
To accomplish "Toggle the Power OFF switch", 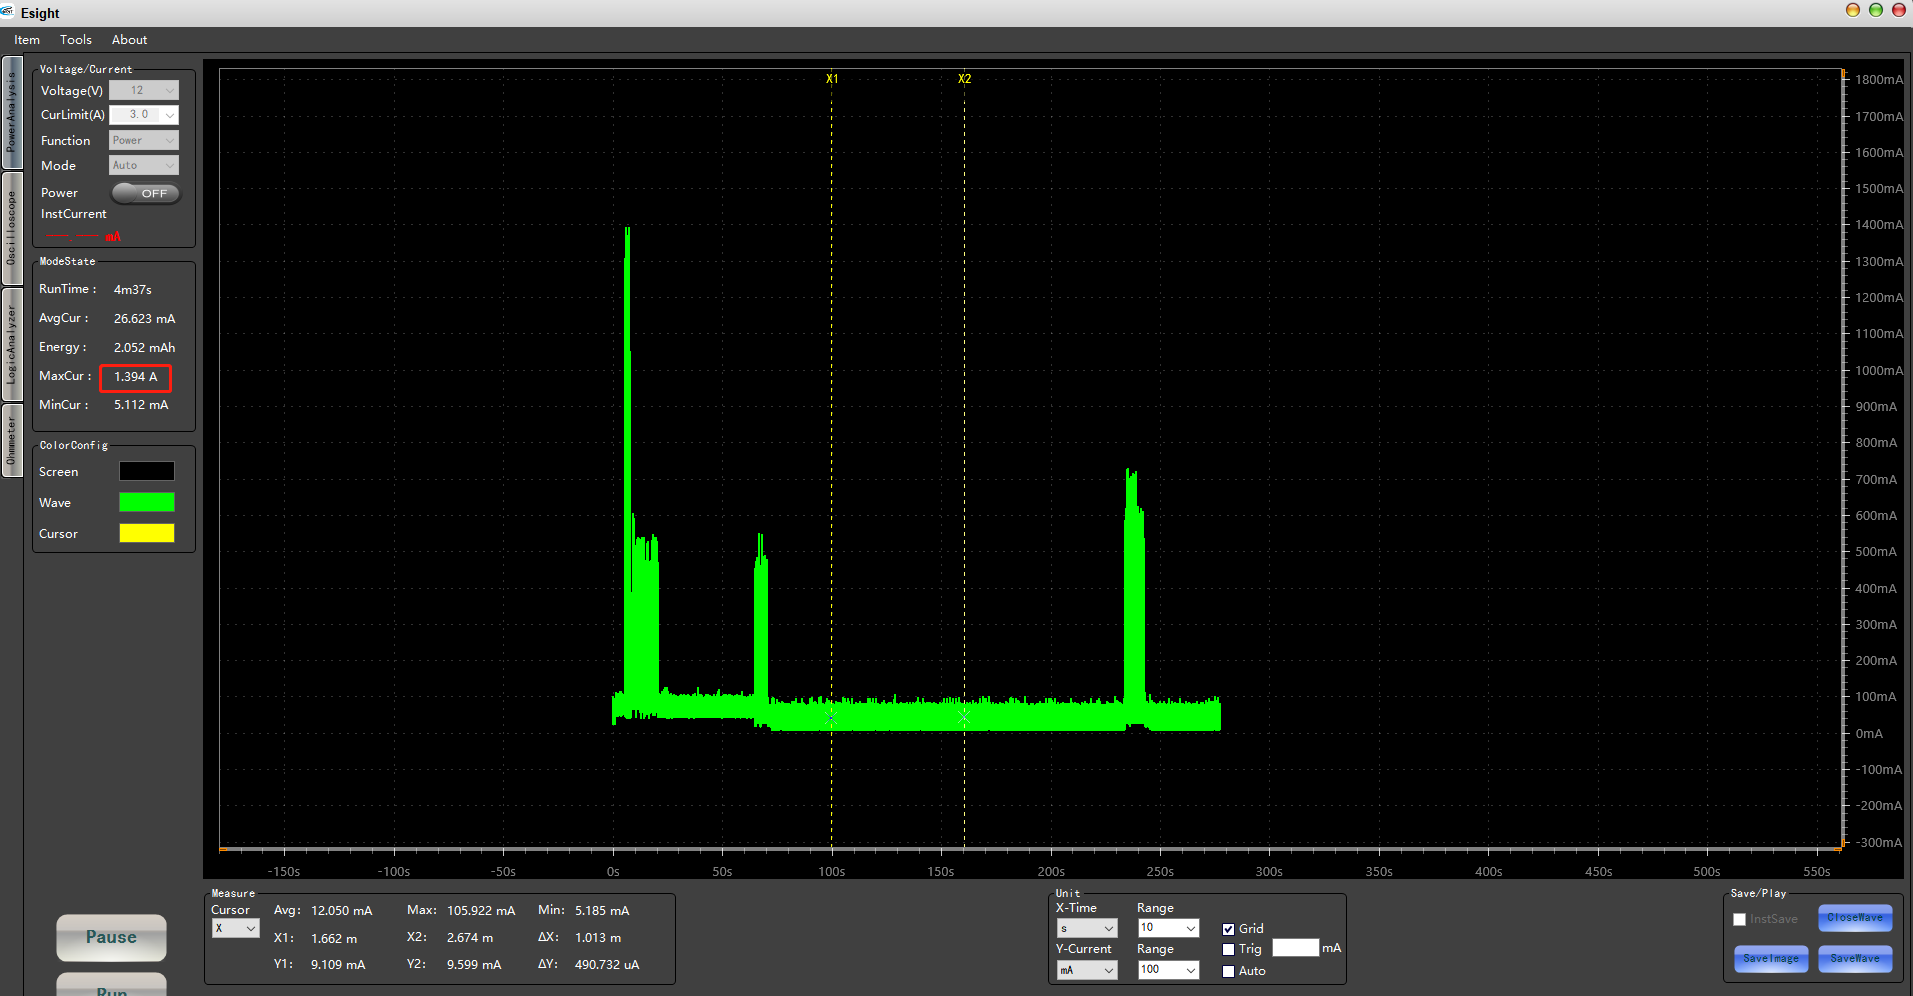I will pyautogui.click(x=146, y=193).
